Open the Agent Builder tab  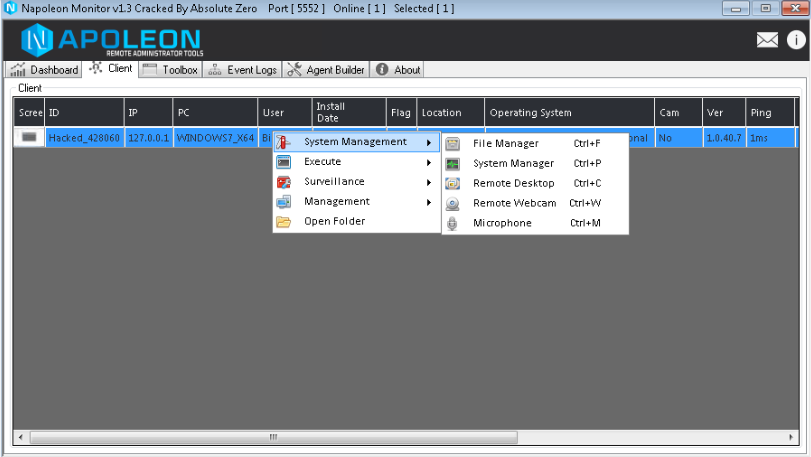click(327, 70)
